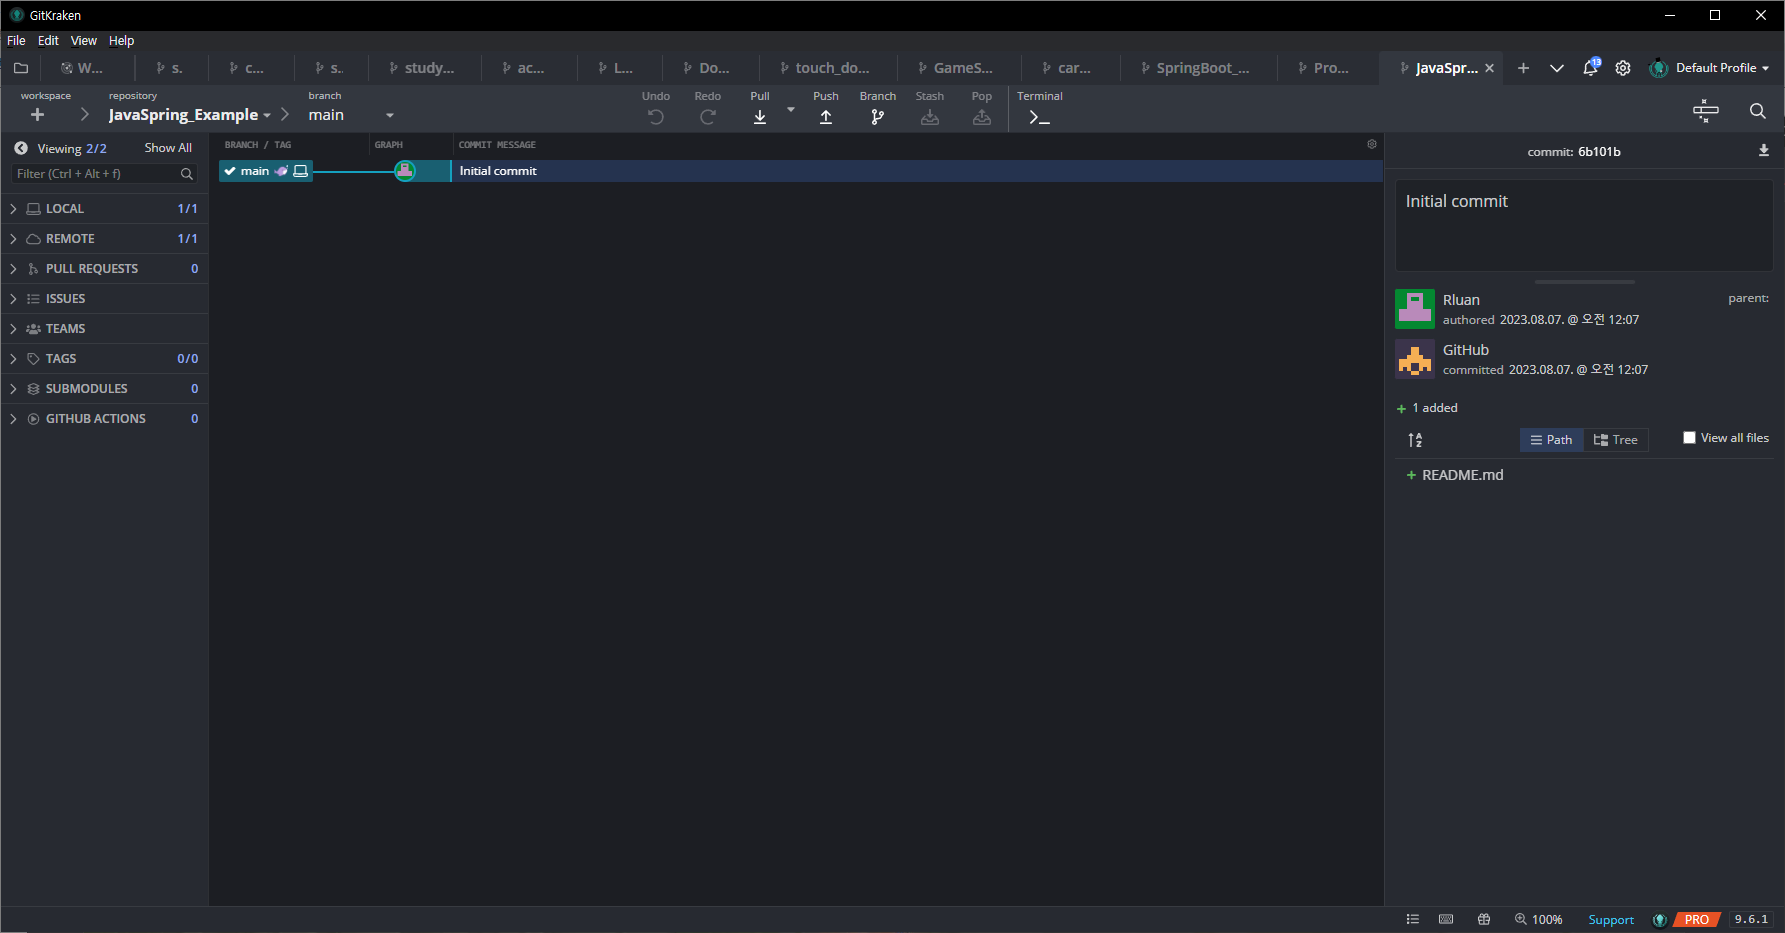Image resolution: width=1785 pixels, height=933 pixels.
Task: Push commits using the Push icon
Action: pos(826,117)
